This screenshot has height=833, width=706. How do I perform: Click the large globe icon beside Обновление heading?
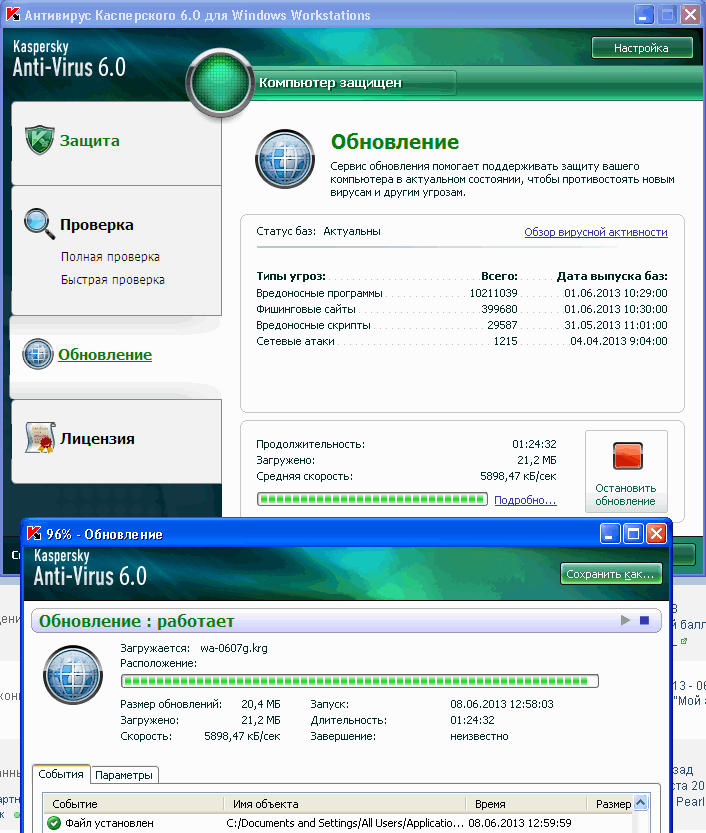(285, 159)
